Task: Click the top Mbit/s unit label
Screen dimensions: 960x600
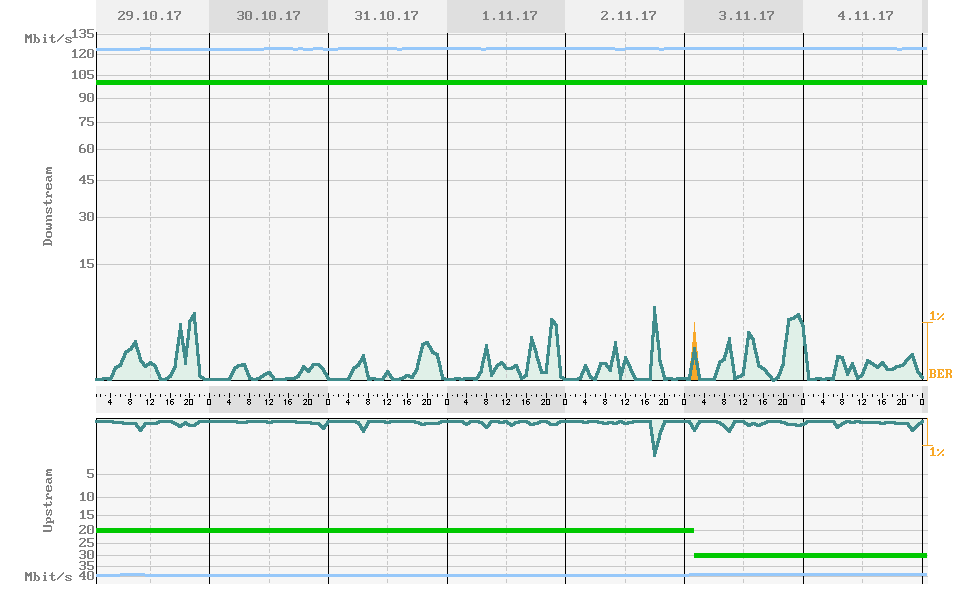Action: 47,39
